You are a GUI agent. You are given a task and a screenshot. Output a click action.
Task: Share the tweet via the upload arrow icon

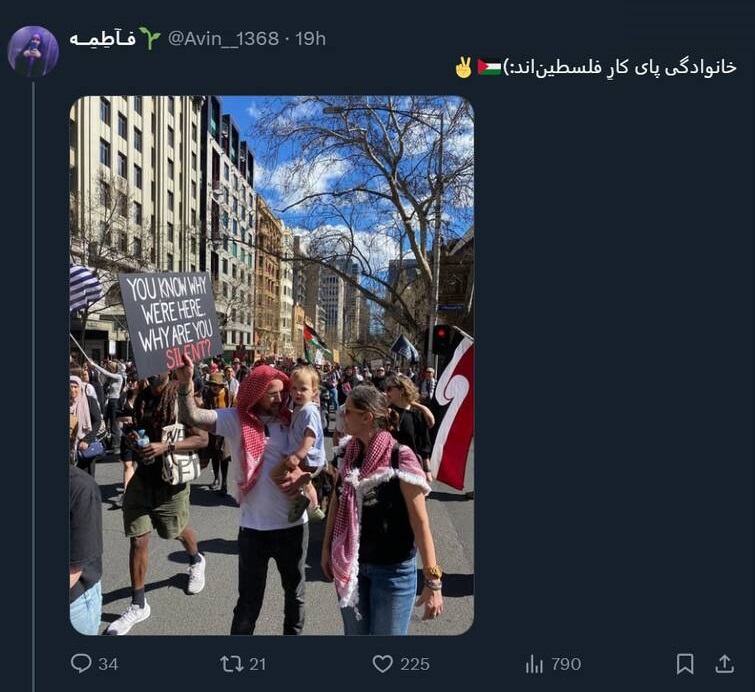(x=724, y=664)
